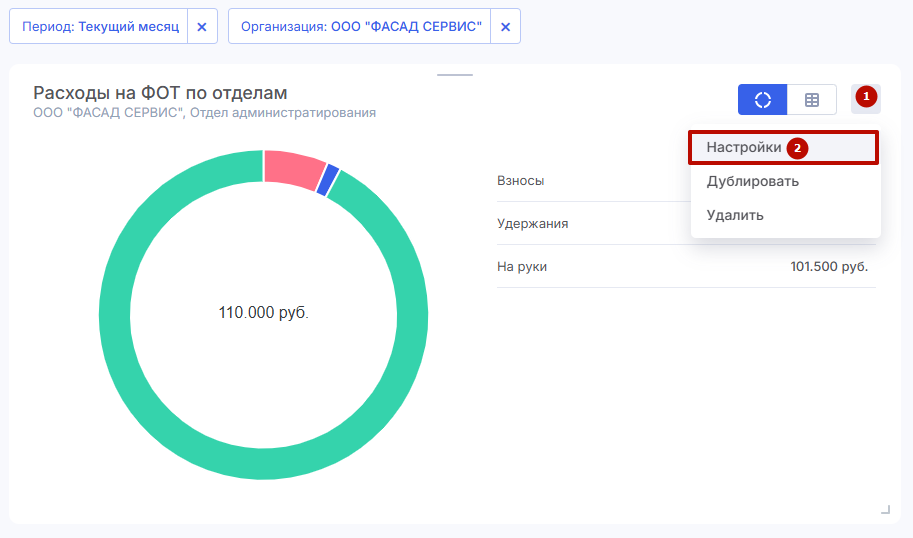Image resolution: width=913 pixels, height=538 pixels.
Task: Click the red badge numbered 2
Action: click(x=797, y=148)
